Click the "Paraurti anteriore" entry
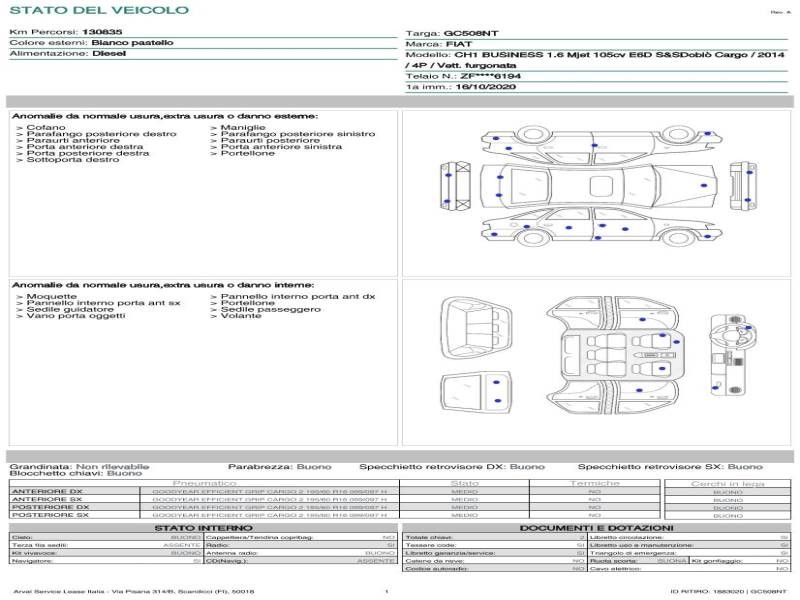Screen dimensions: 800x600 click(x=73, y=140)
